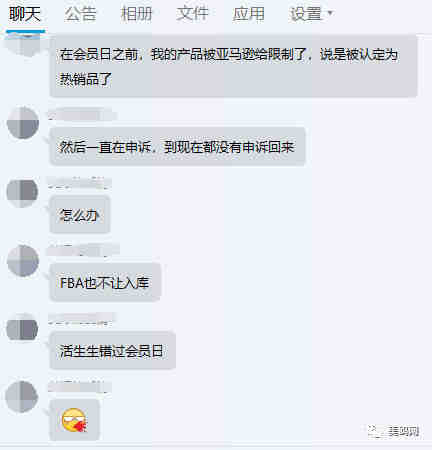This screenshot has height=450, width=432.
Task: Expand the 设置 dropdown arrow
Action: click(x=330, y=13)
